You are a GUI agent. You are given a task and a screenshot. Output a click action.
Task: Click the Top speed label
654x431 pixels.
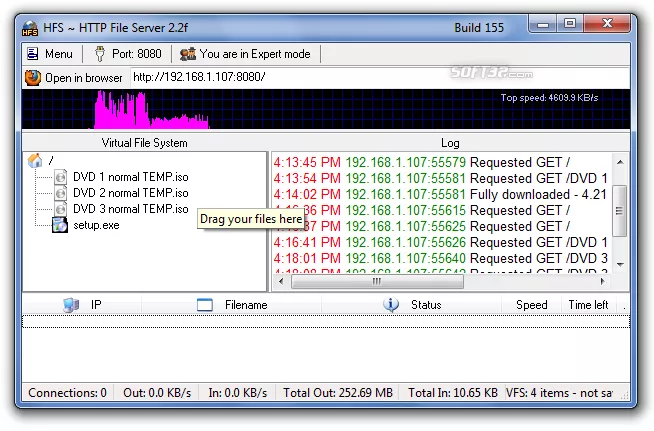tap(549, 98)
